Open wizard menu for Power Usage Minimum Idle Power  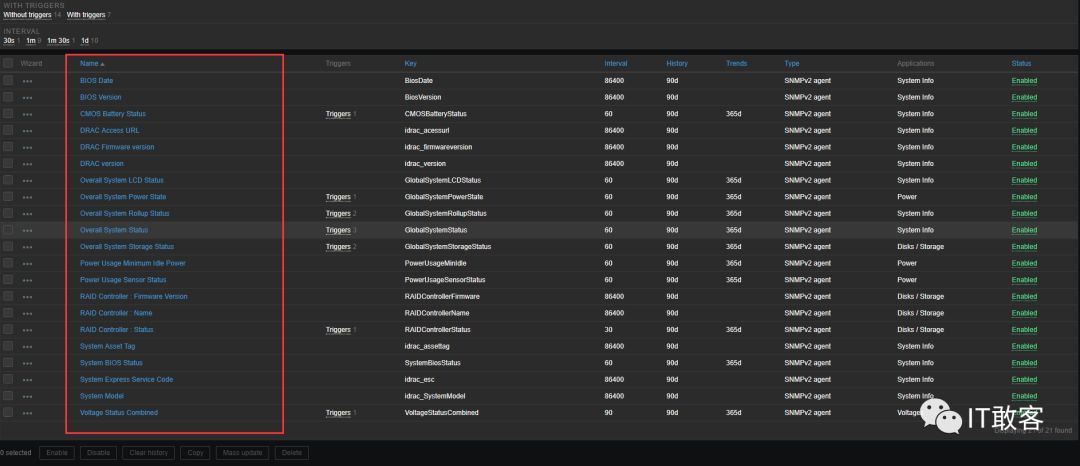click(27, 264)
